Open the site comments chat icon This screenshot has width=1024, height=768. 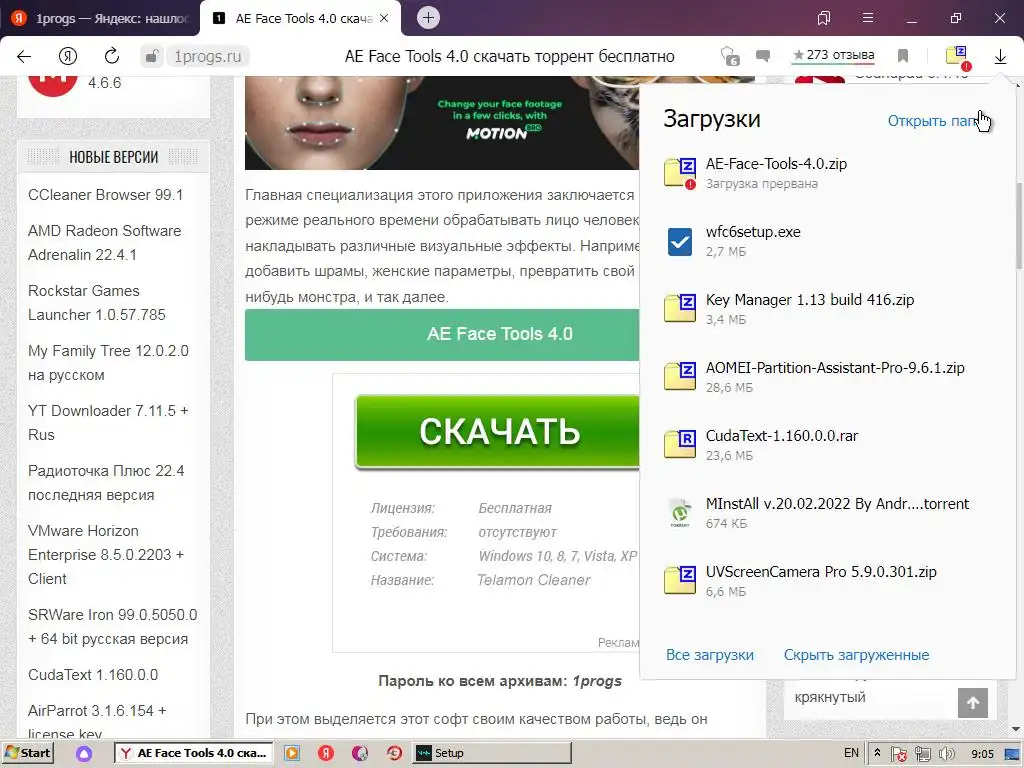[762, 56]
